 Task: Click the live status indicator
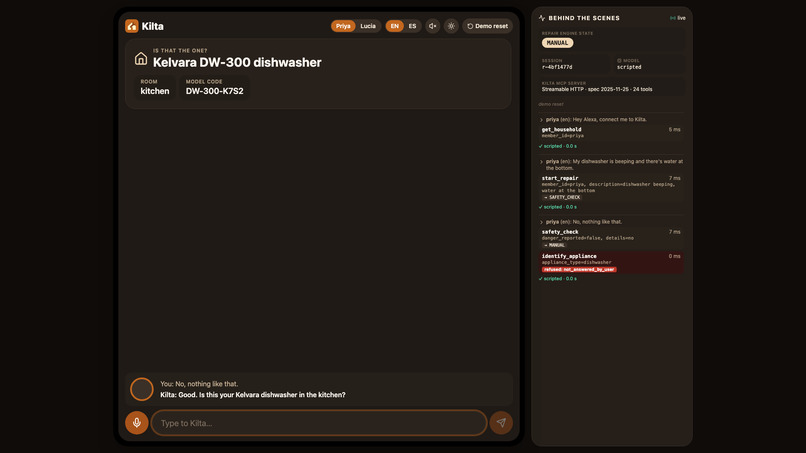tap(678, 18)
